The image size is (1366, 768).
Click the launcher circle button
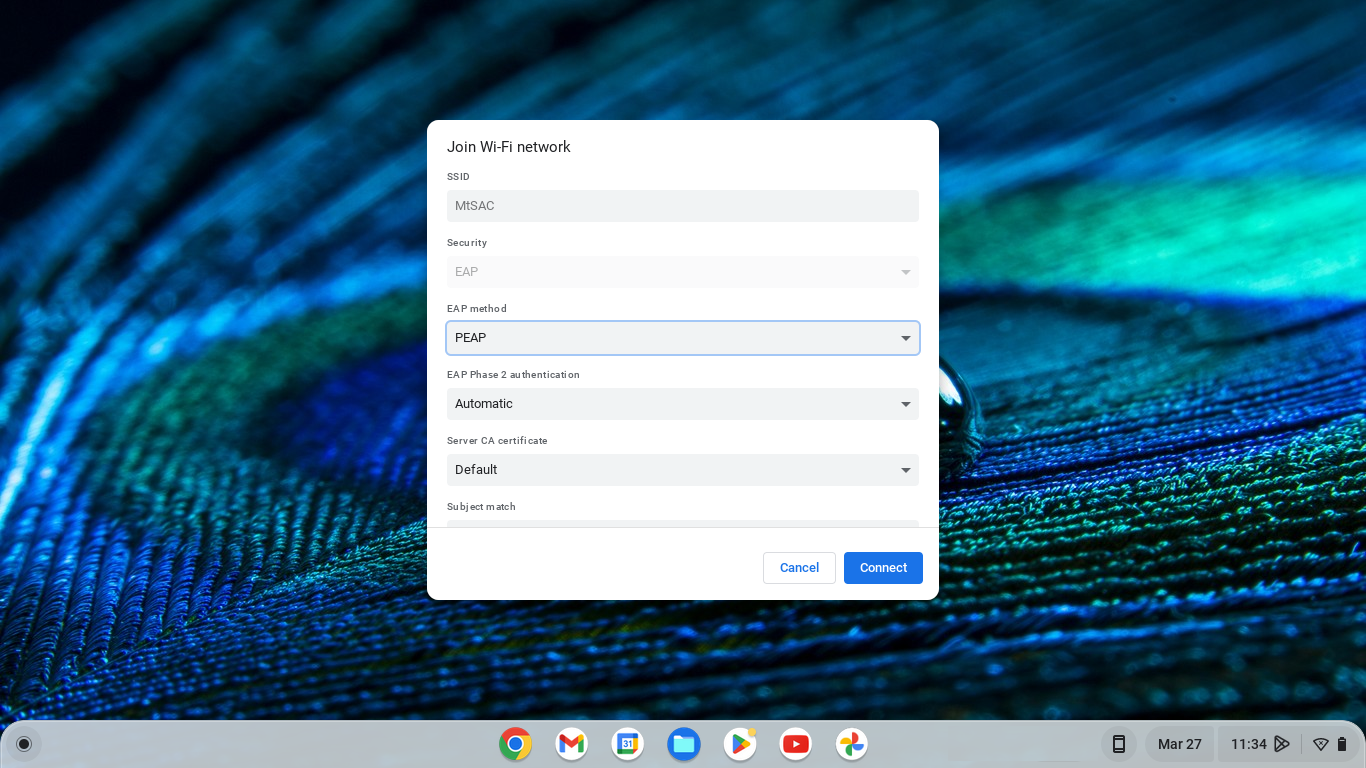pyautogui.click(x=24, y=744)
